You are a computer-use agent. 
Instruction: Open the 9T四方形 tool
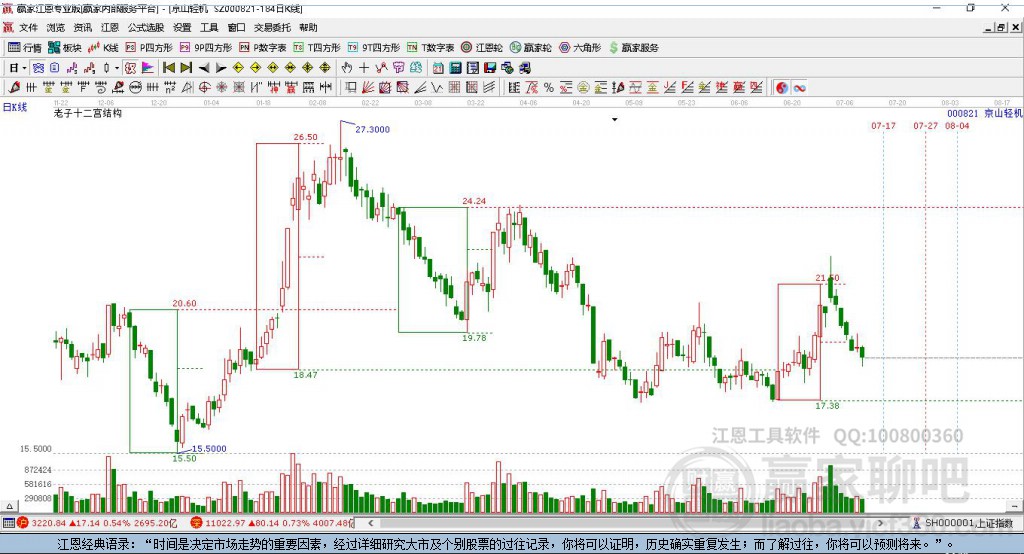pos(374,48)
